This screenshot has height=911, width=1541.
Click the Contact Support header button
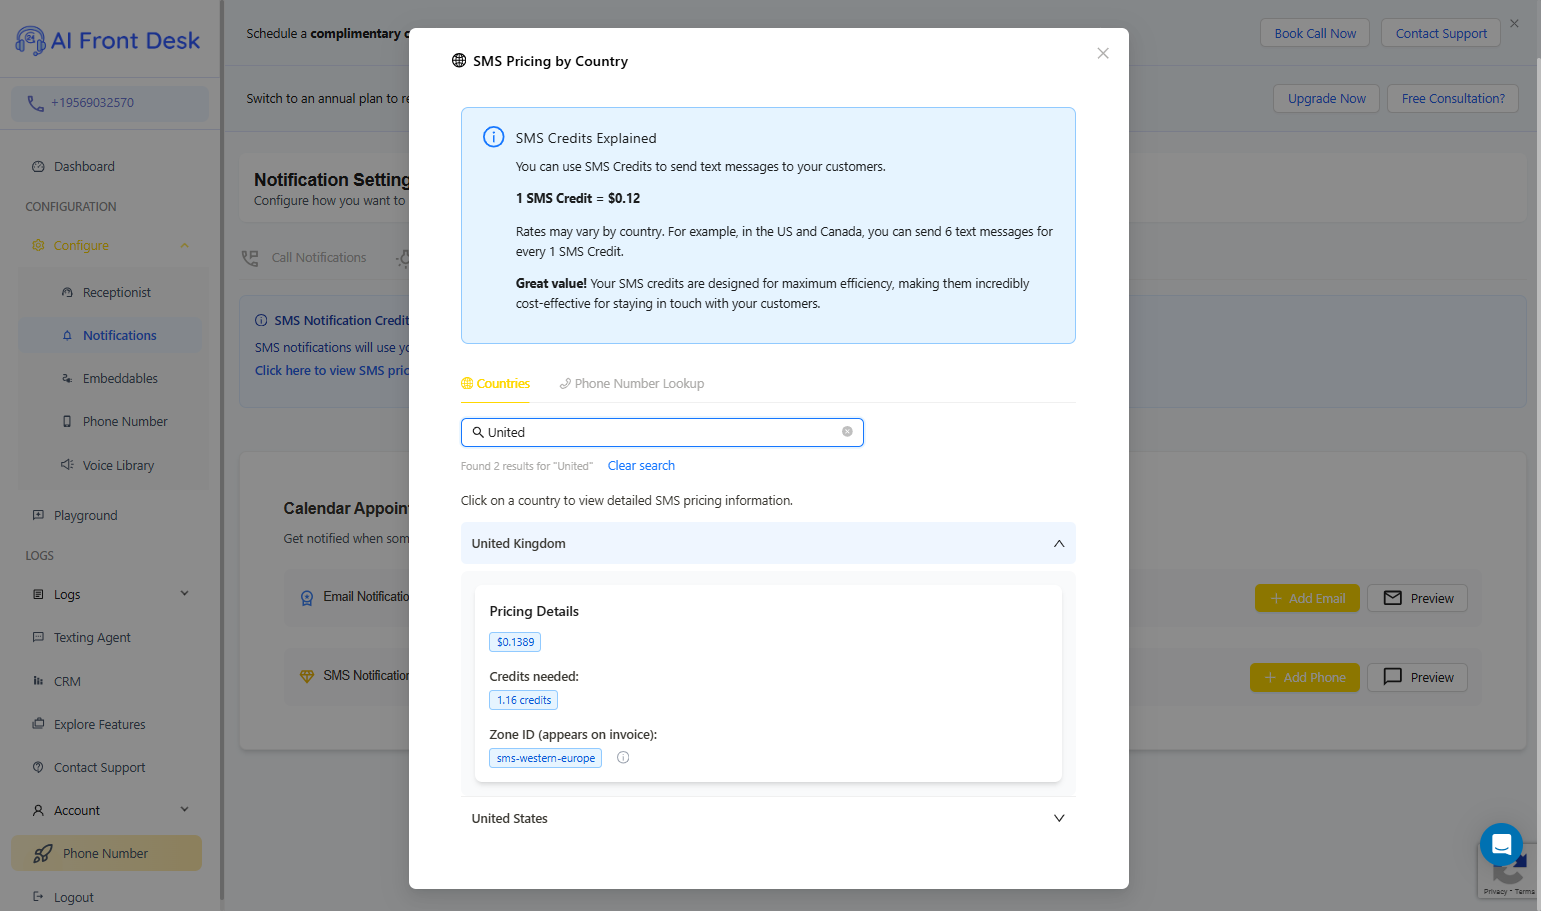[1441, 33]
